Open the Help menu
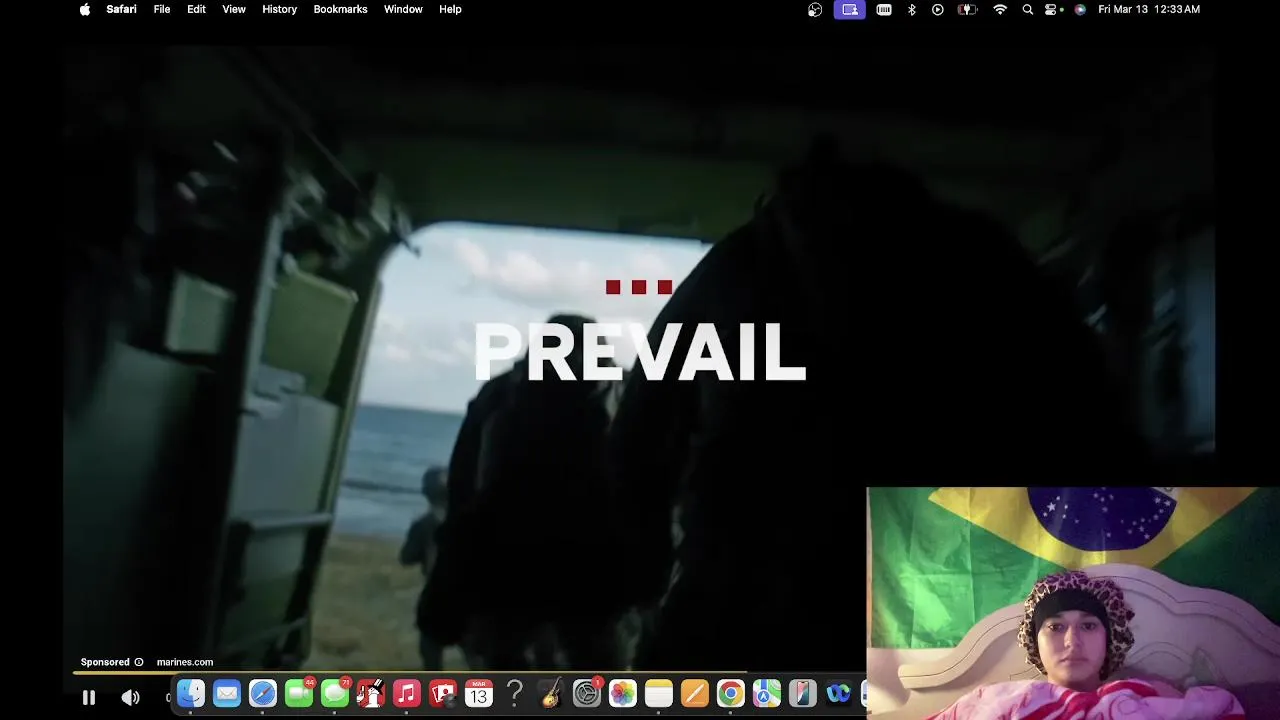The width and height of the screenshot is (1280, 720). 450,9
